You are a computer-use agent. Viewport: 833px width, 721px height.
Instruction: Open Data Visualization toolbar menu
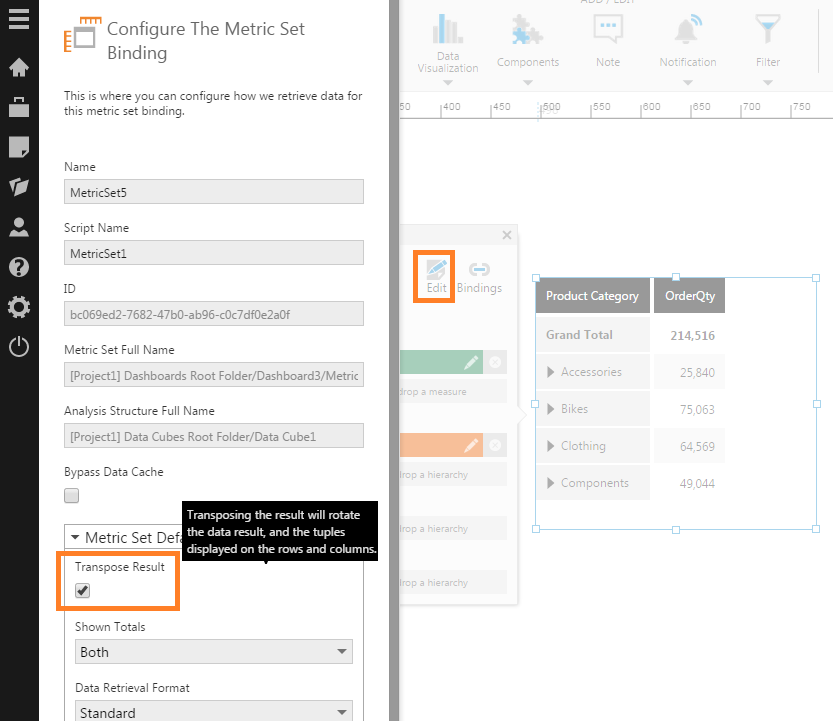coord(448,45)
